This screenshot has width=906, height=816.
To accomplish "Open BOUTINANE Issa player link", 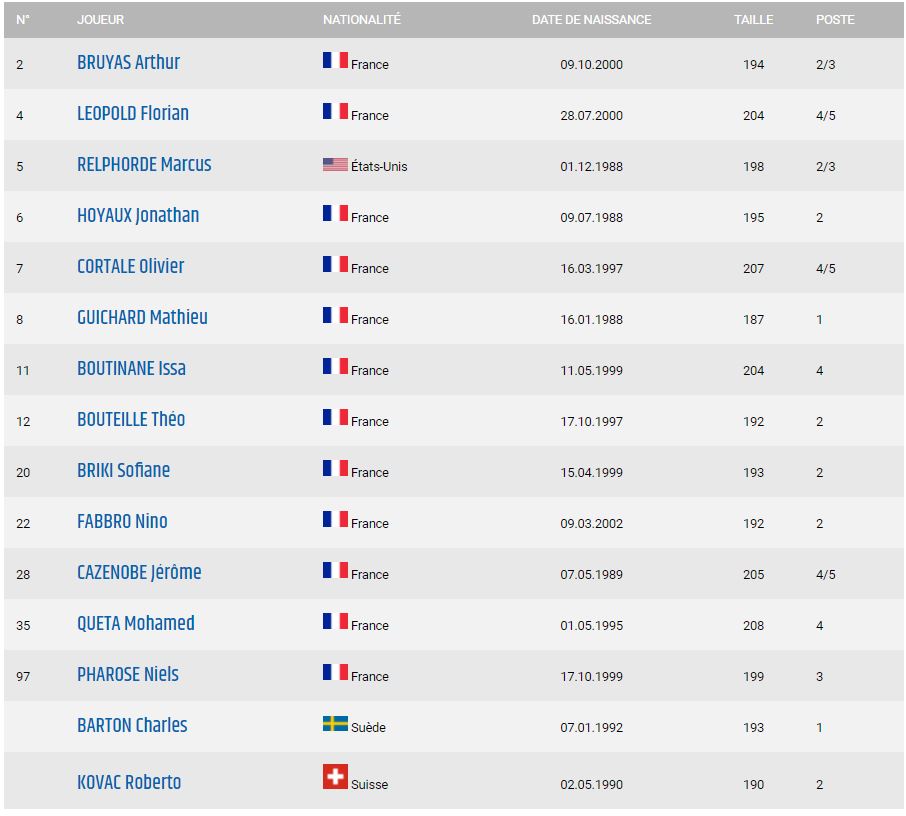I will pos(132,368).
